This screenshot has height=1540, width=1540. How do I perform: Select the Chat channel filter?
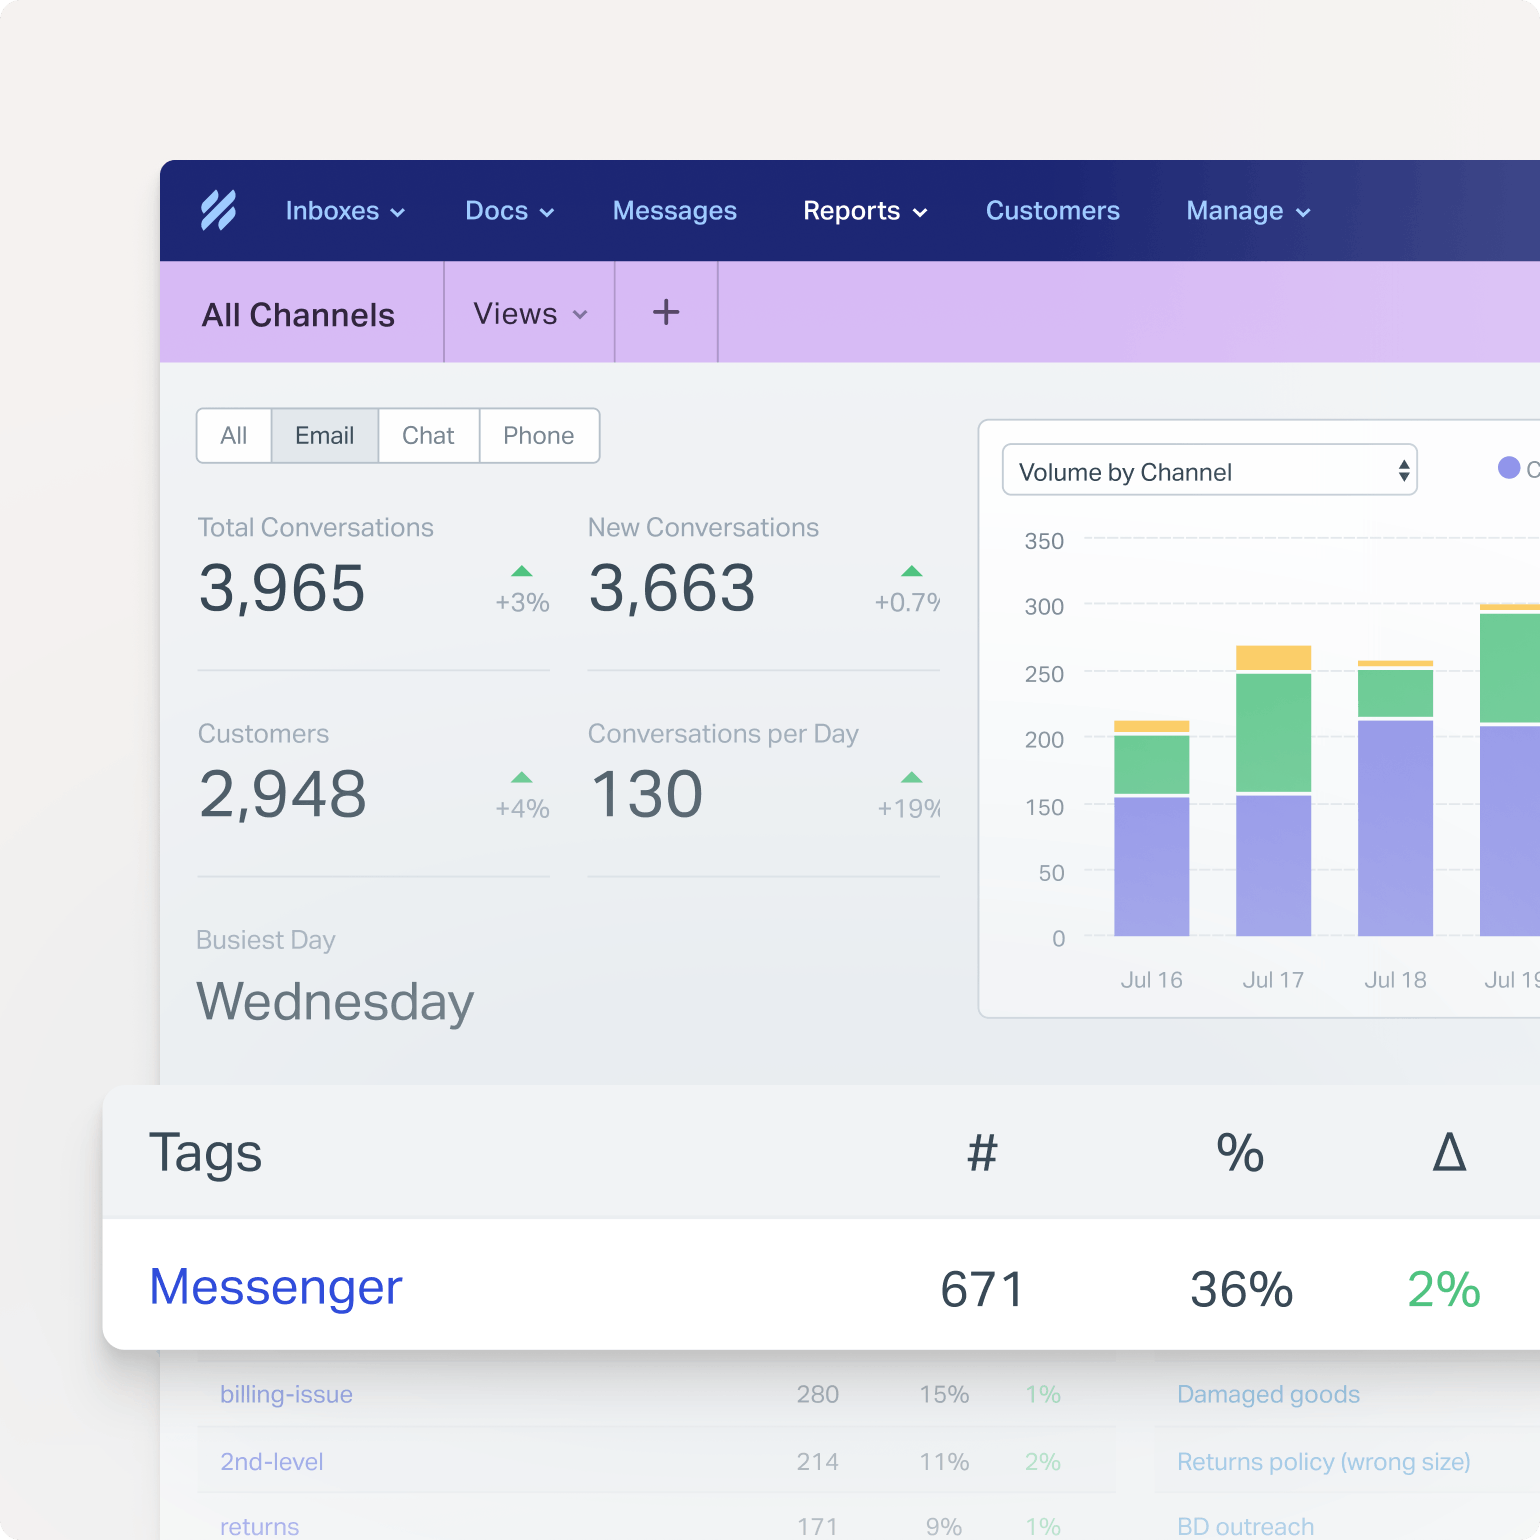428,435
